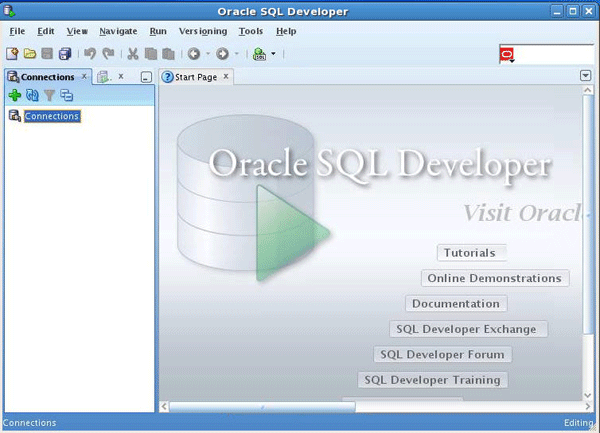Click the green plus New Connection icon
This screenshot has width=600, height=433.
pyautogui.click(x=15, y=95)
